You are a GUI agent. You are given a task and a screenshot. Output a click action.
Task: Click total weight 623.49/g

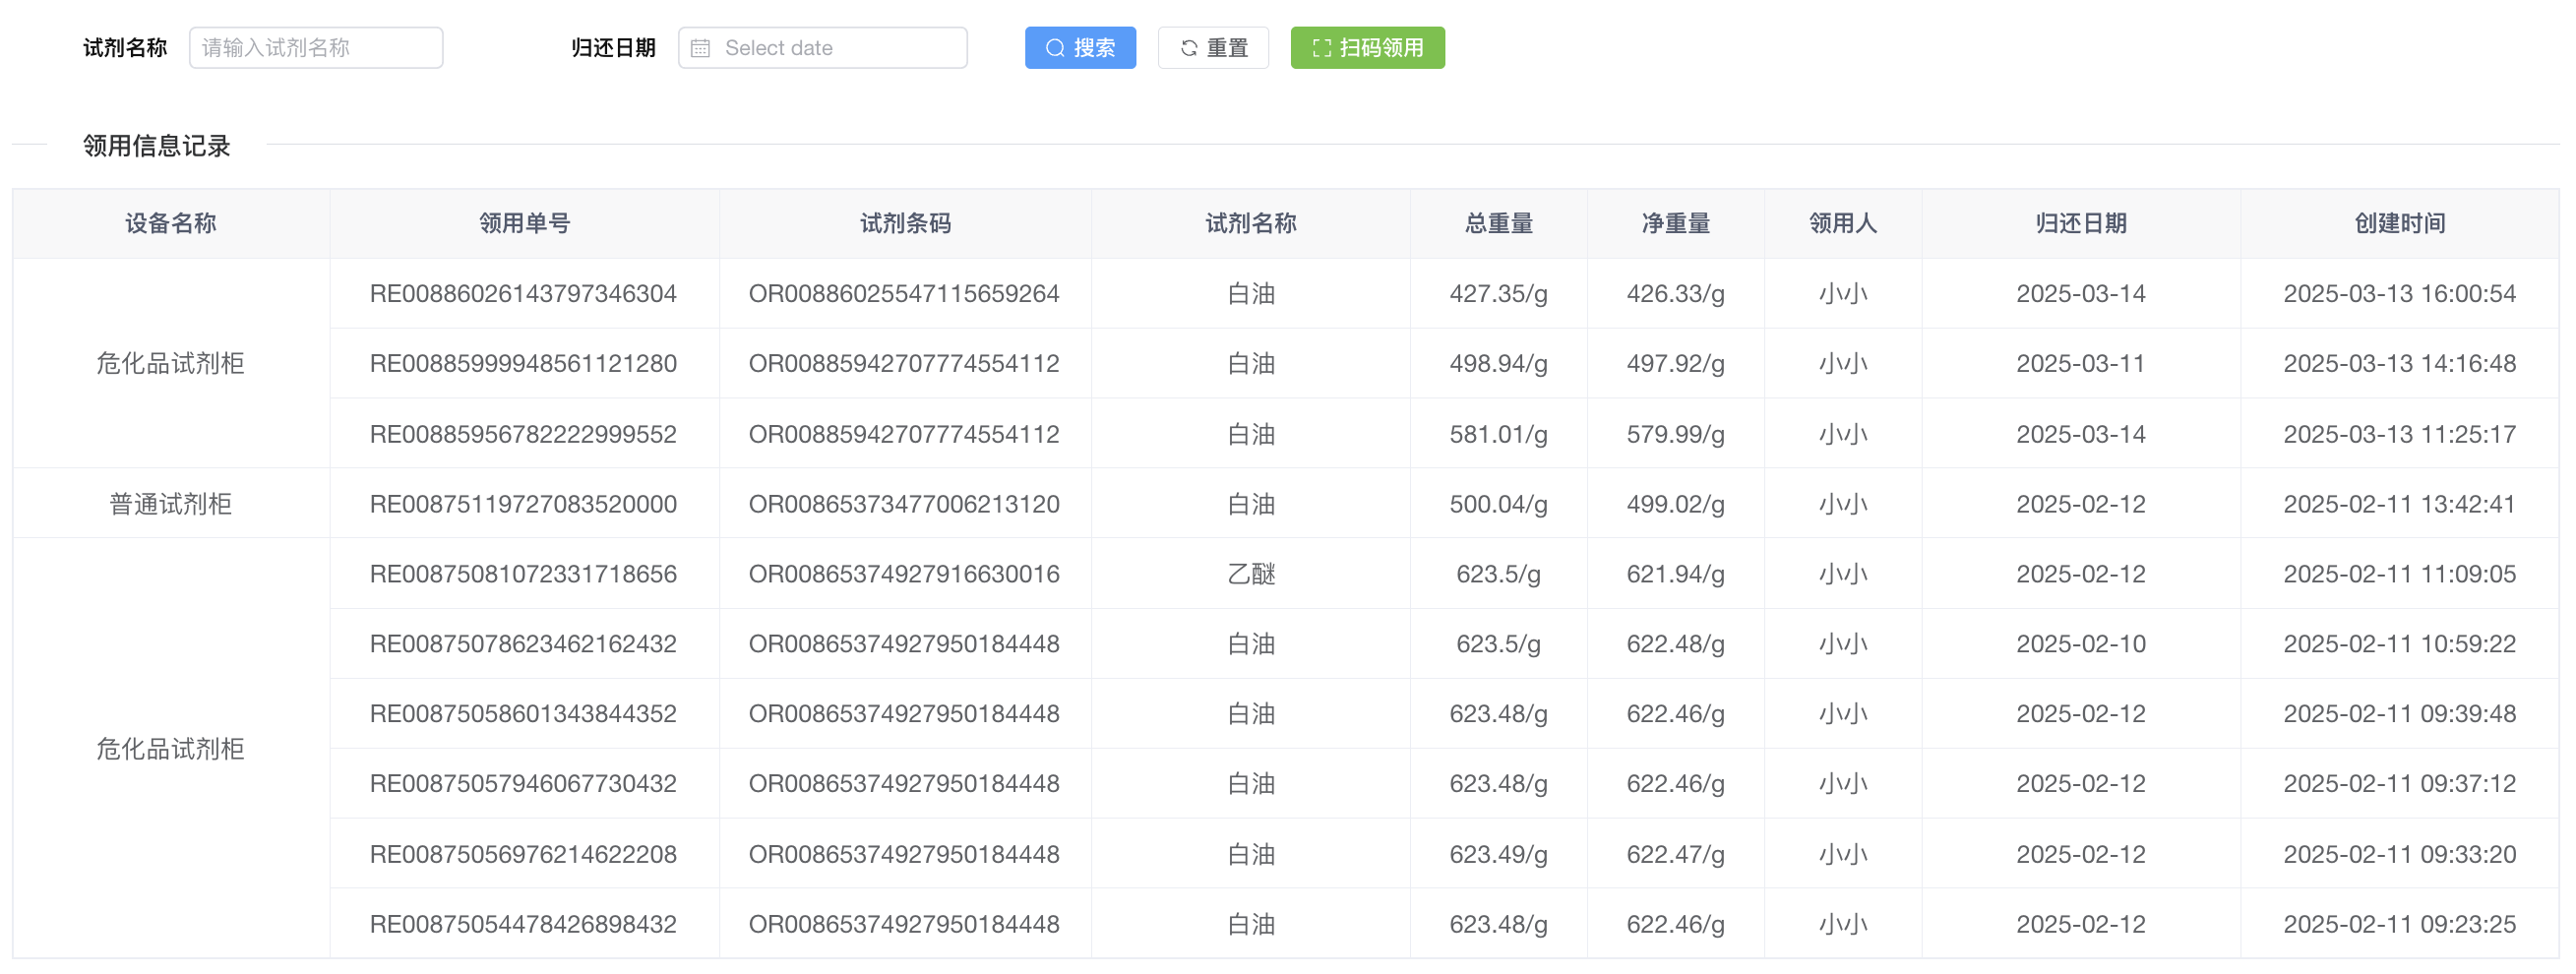(1498, 855)
